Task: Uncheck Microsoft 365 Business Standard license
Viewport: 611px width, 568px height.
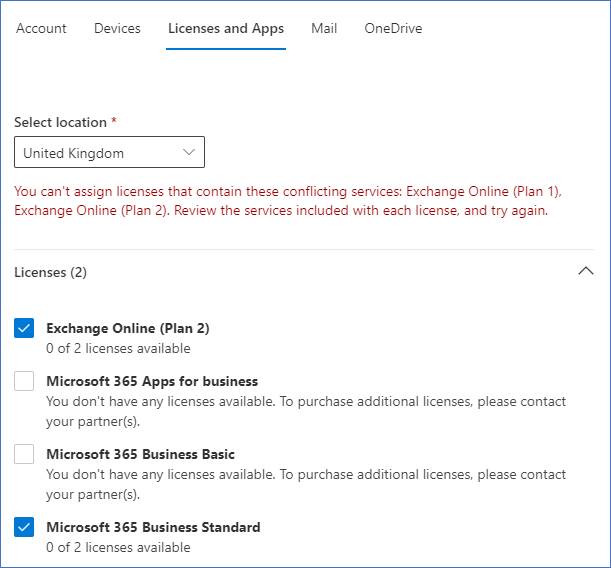Action: coord(24,527)
